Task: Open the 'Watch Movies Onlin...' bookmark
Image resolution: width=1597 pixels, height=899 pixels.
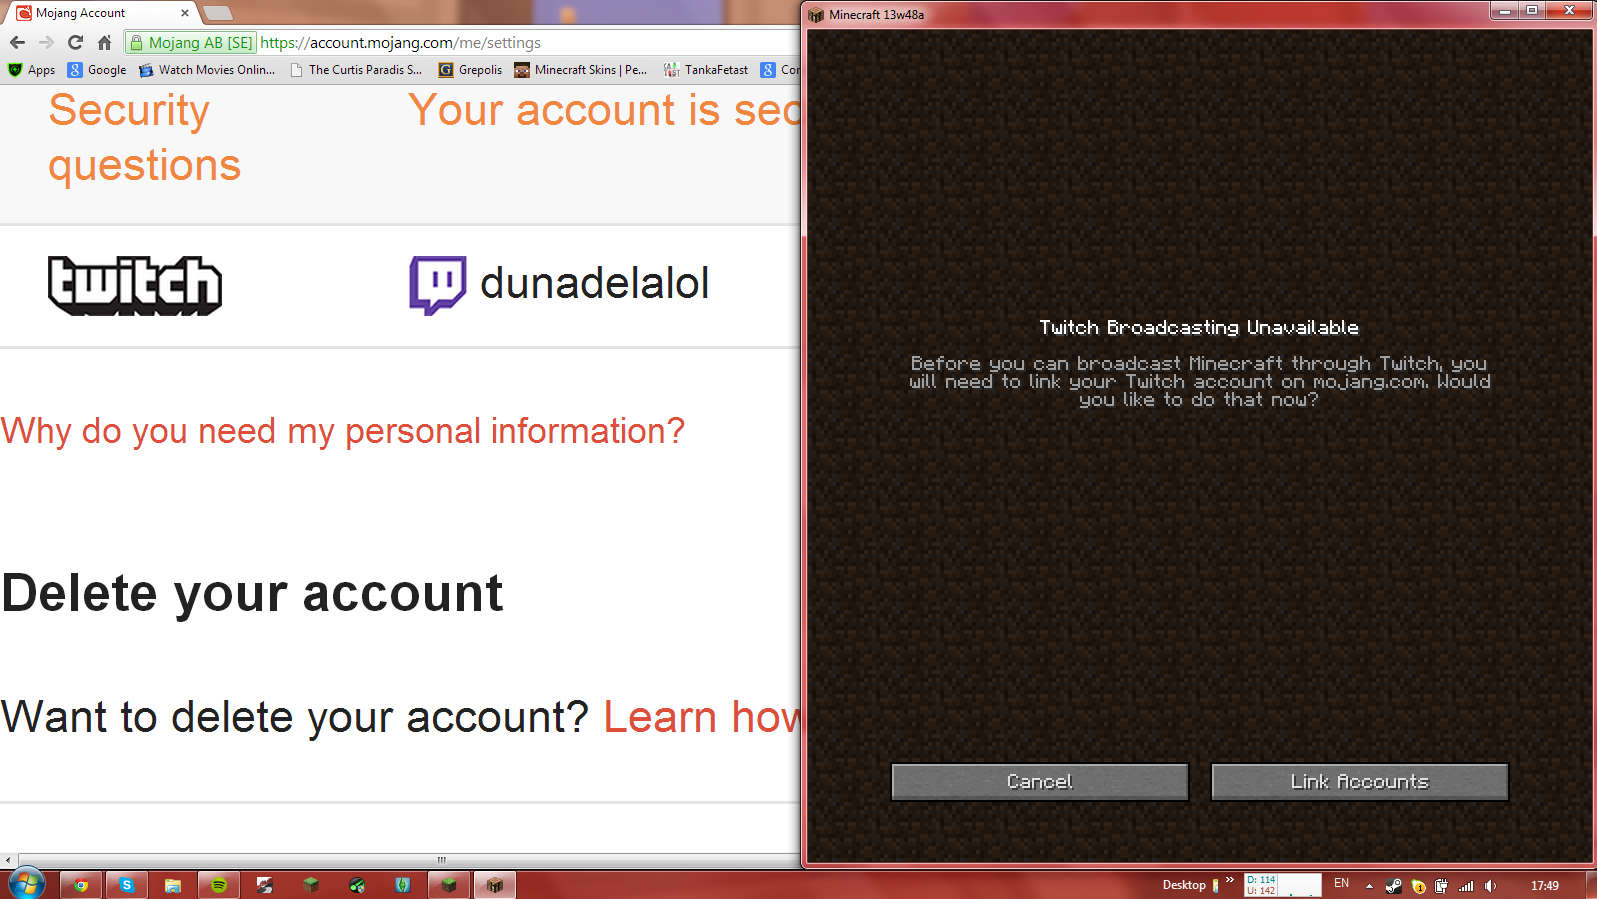Action: pos(207,70)
